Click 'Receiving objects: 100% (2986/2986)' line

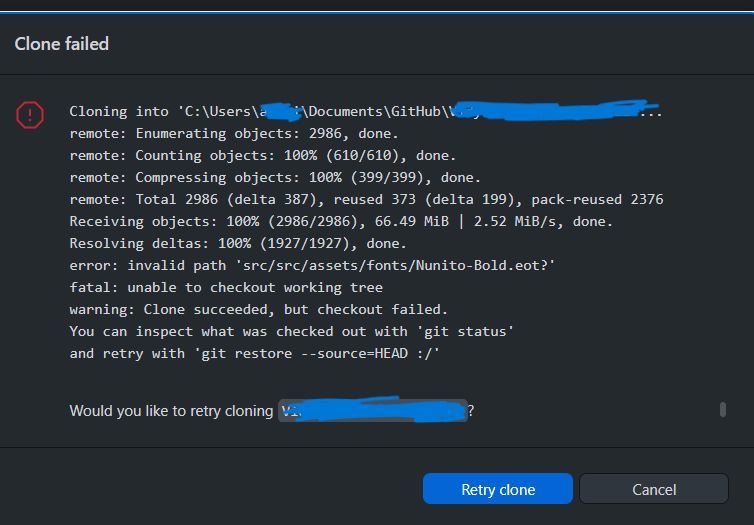(x=341, y=222)
